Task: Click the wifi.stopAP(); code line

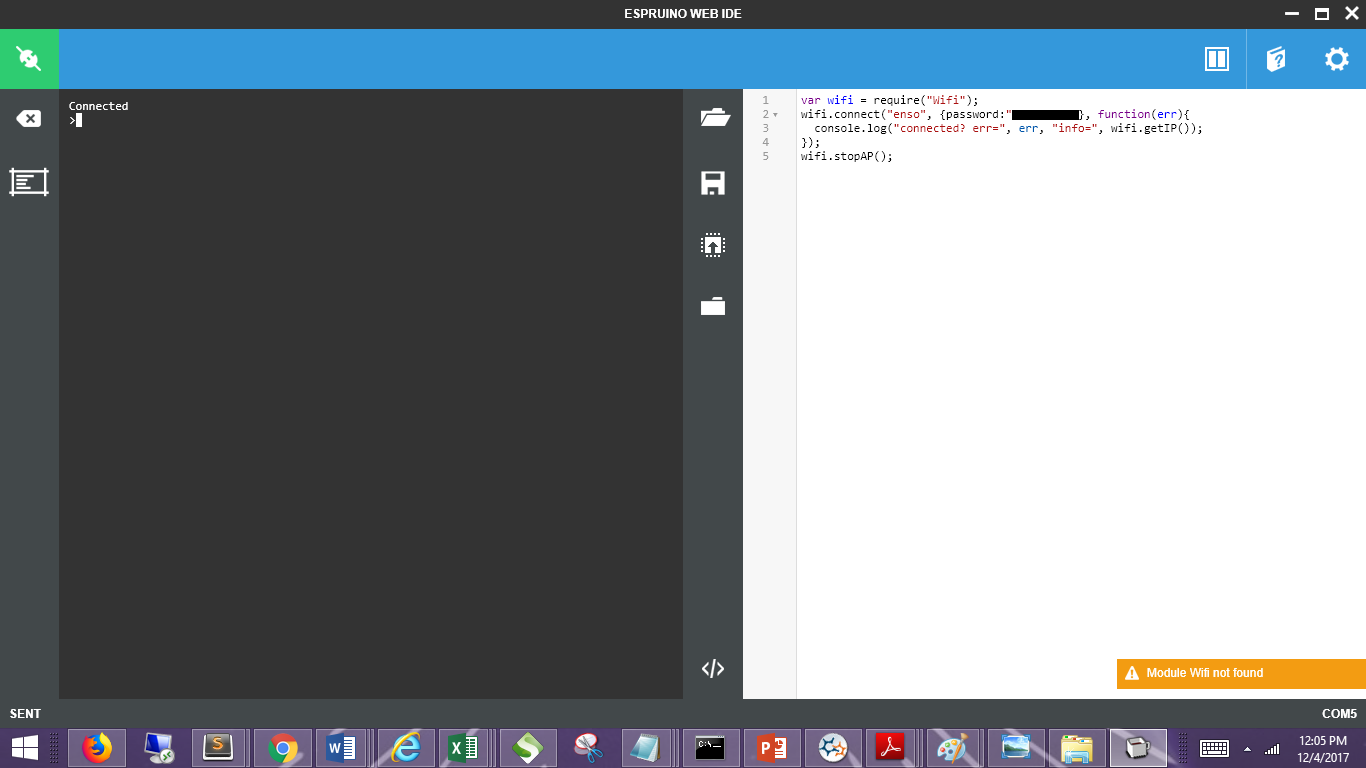Action: coord(846,157)
